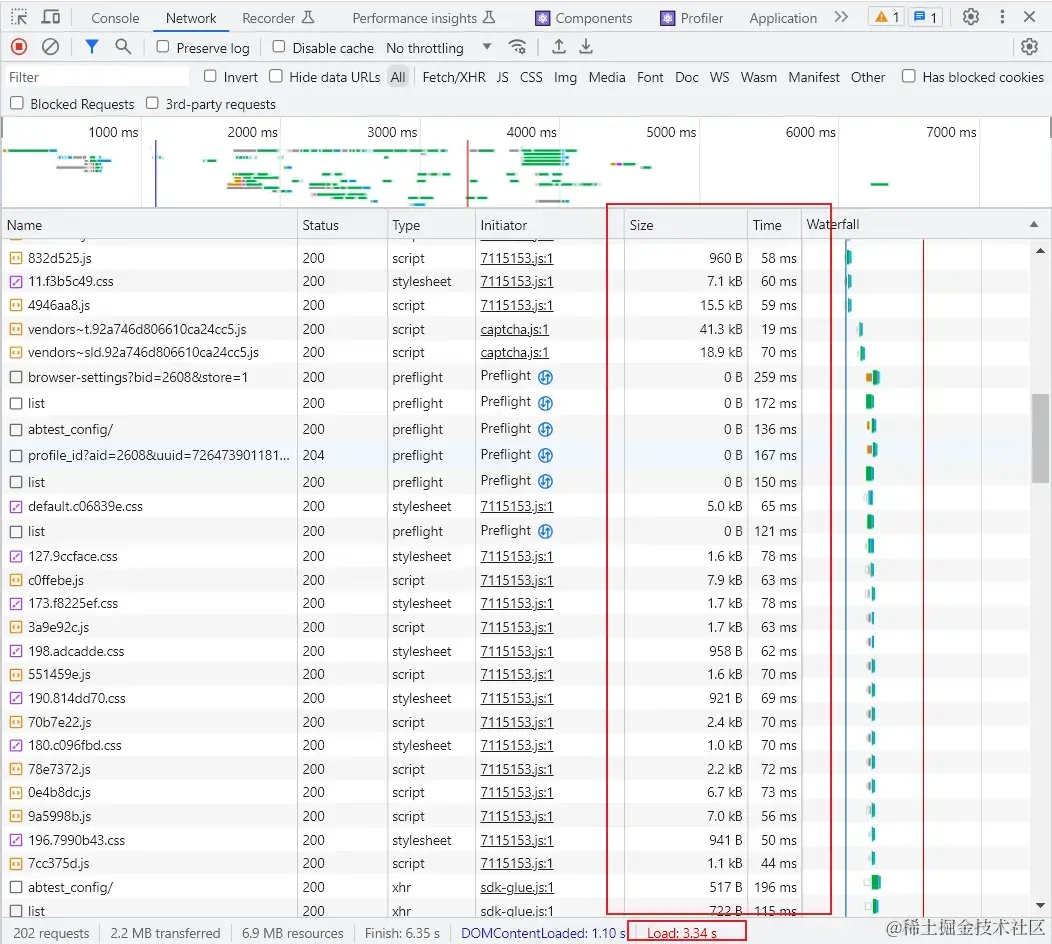Screen dimensions: 1052x944
Task: Open the Application tab
Action: tap(783, 18)
